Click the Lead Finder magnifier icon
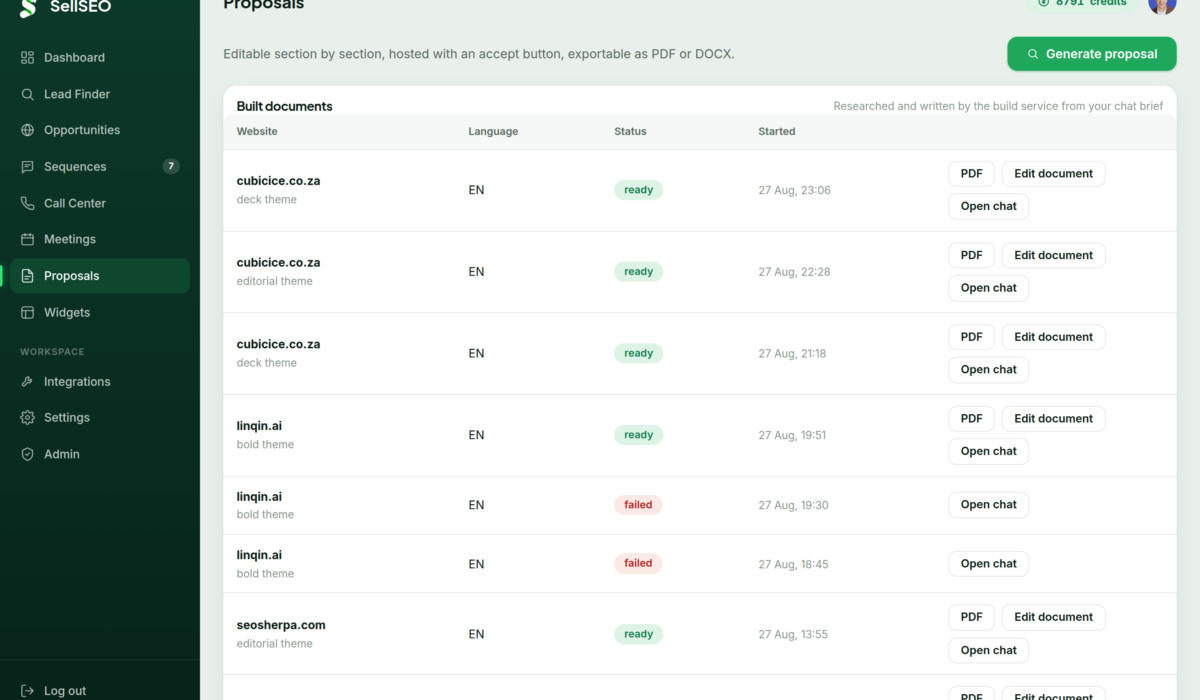Screen dimensions: 1200x700 pyautogui.click(x=28, y=94)
